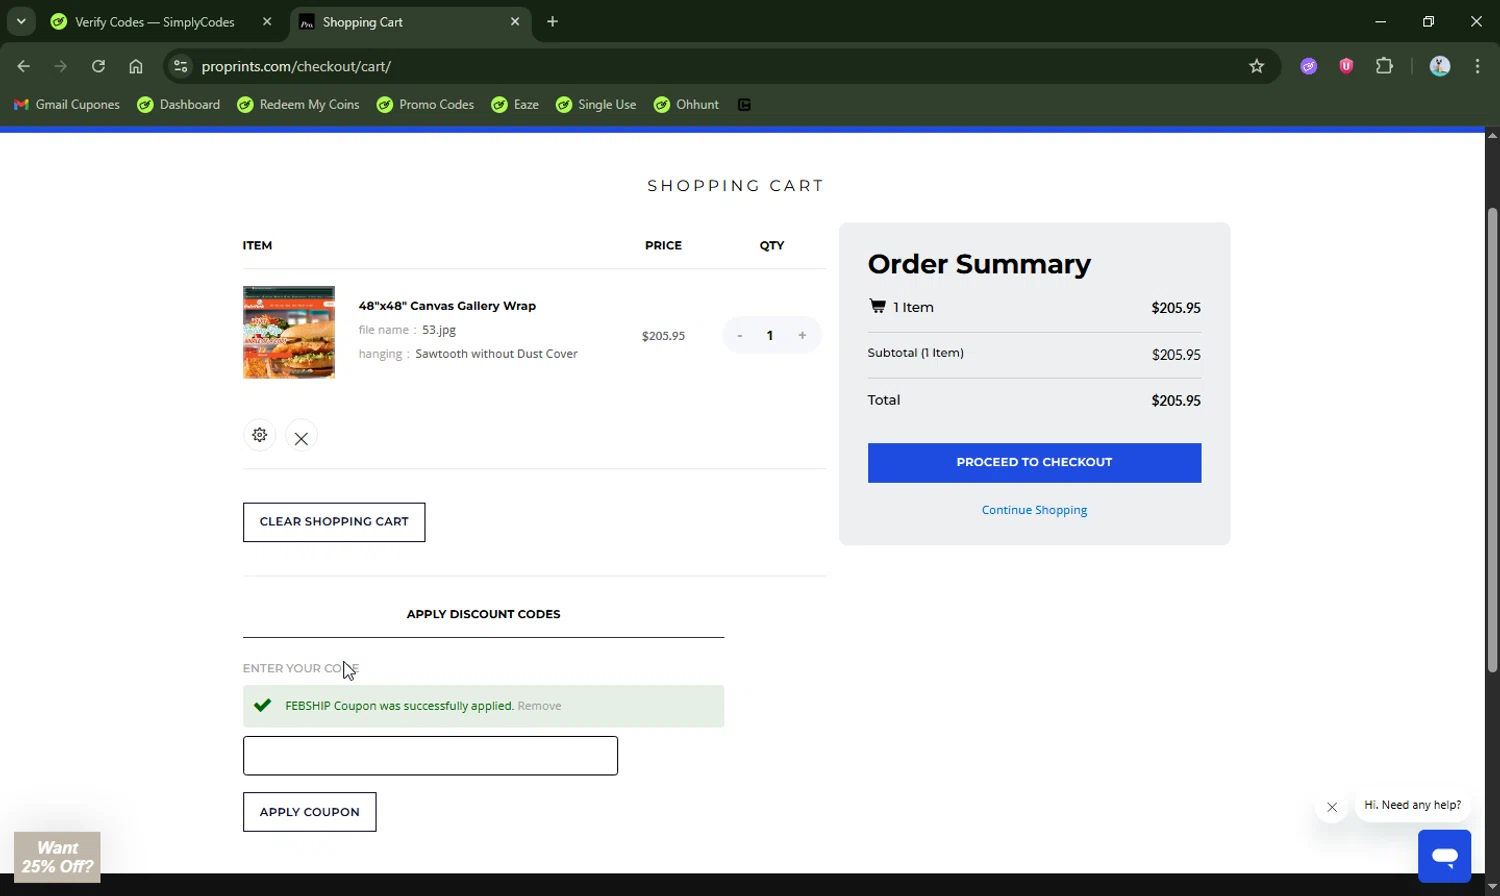Go to the browser home page icon
Screen dimensions: 1500x896
136,66
